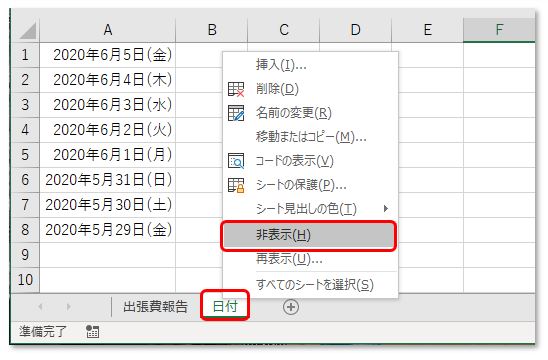Click empty cell A10
Screen dimensions: 548x360
pos(108,280)
